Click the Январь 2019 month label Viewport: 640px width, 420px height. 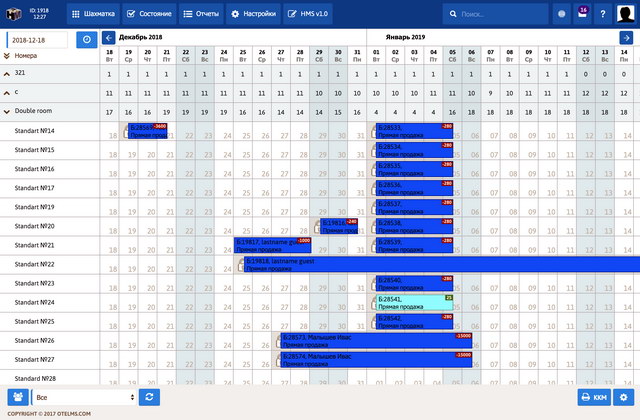[x=405, y=37]
